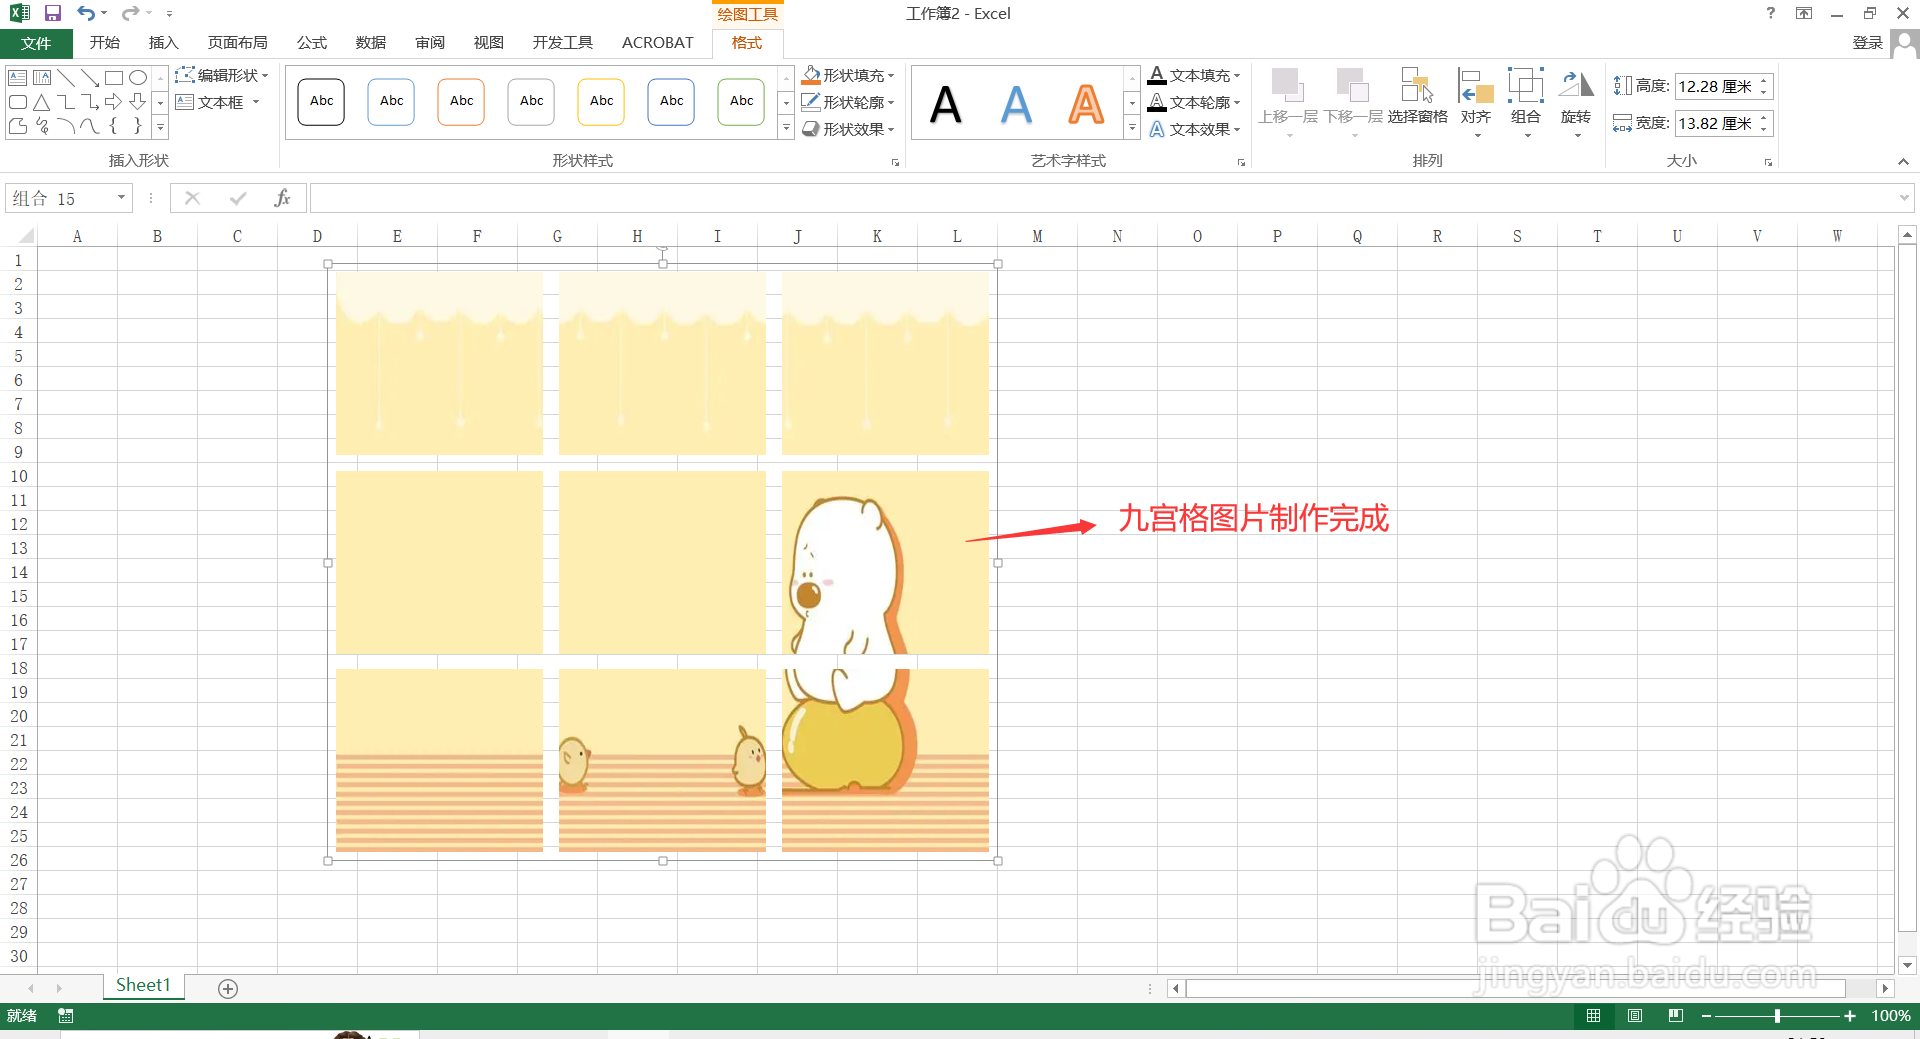1920x1039 pixels.
Task: Open Shape Fill (形状填充) options
Action: click(848, 75)
